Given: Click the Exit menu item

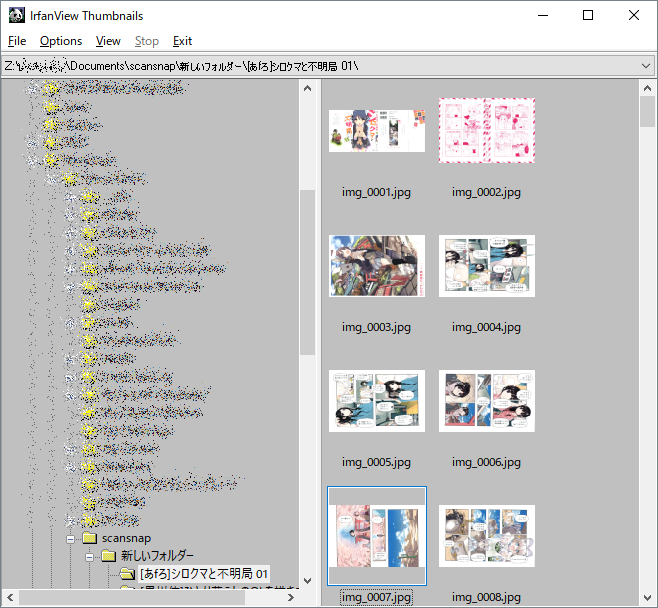Looking at the screenshot, I should pos(182,41).
